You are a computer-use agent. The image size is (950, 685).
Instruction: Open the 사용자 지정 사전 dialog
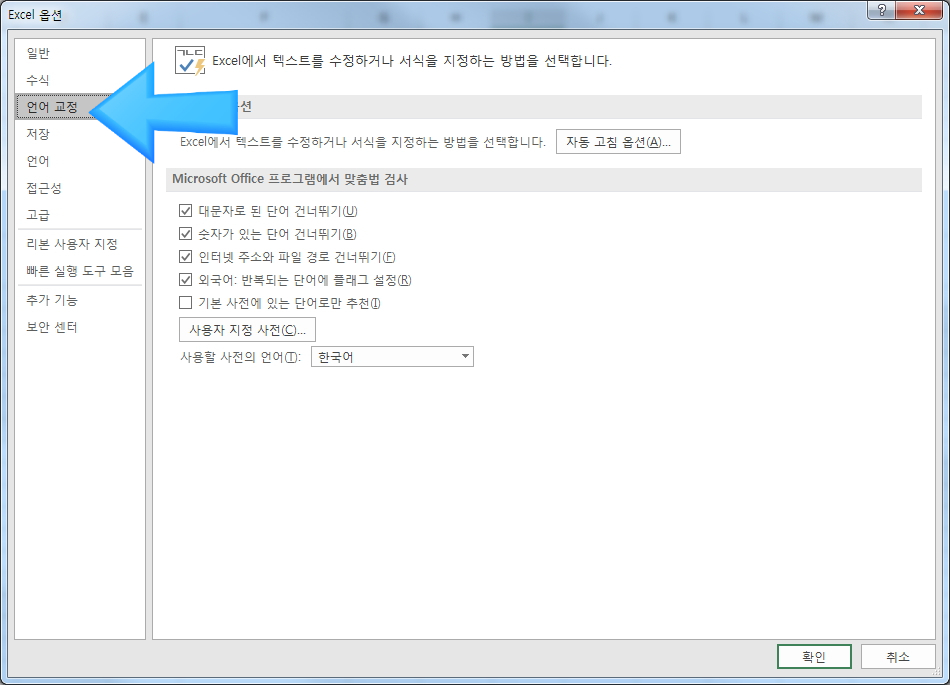pyautogui.click(x=247, y=330)
